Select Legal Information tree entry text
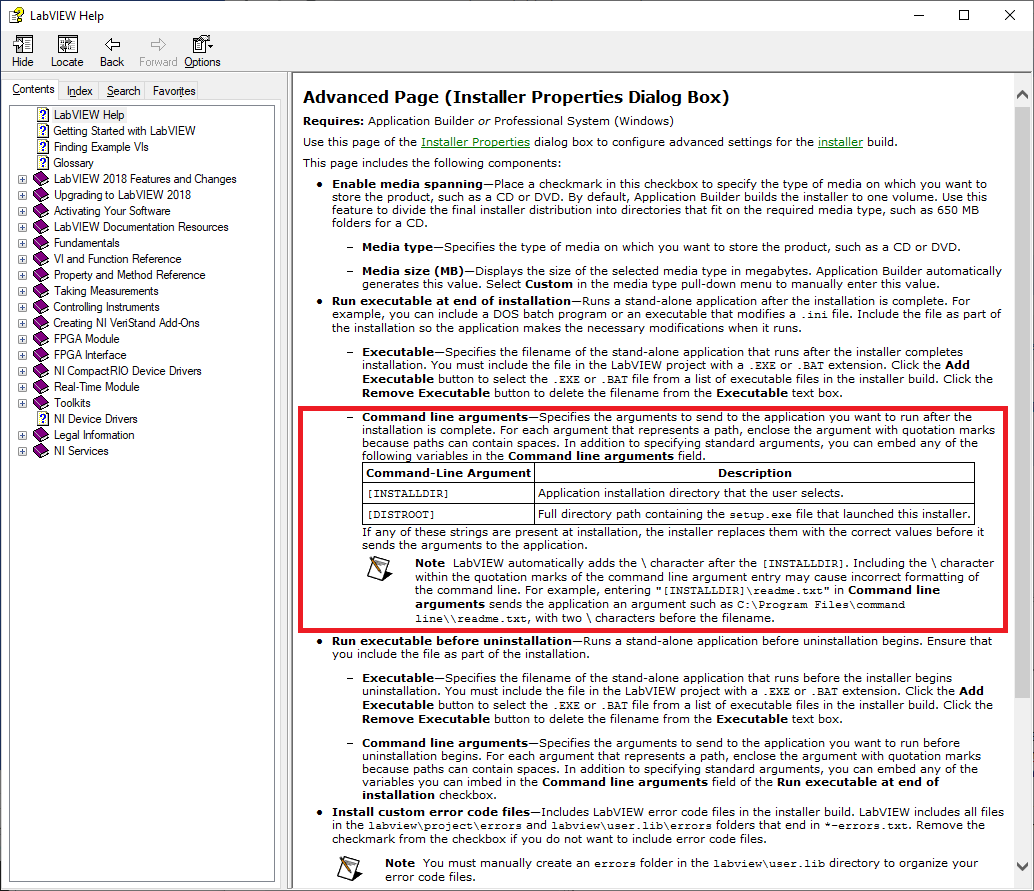 (94, 435)
